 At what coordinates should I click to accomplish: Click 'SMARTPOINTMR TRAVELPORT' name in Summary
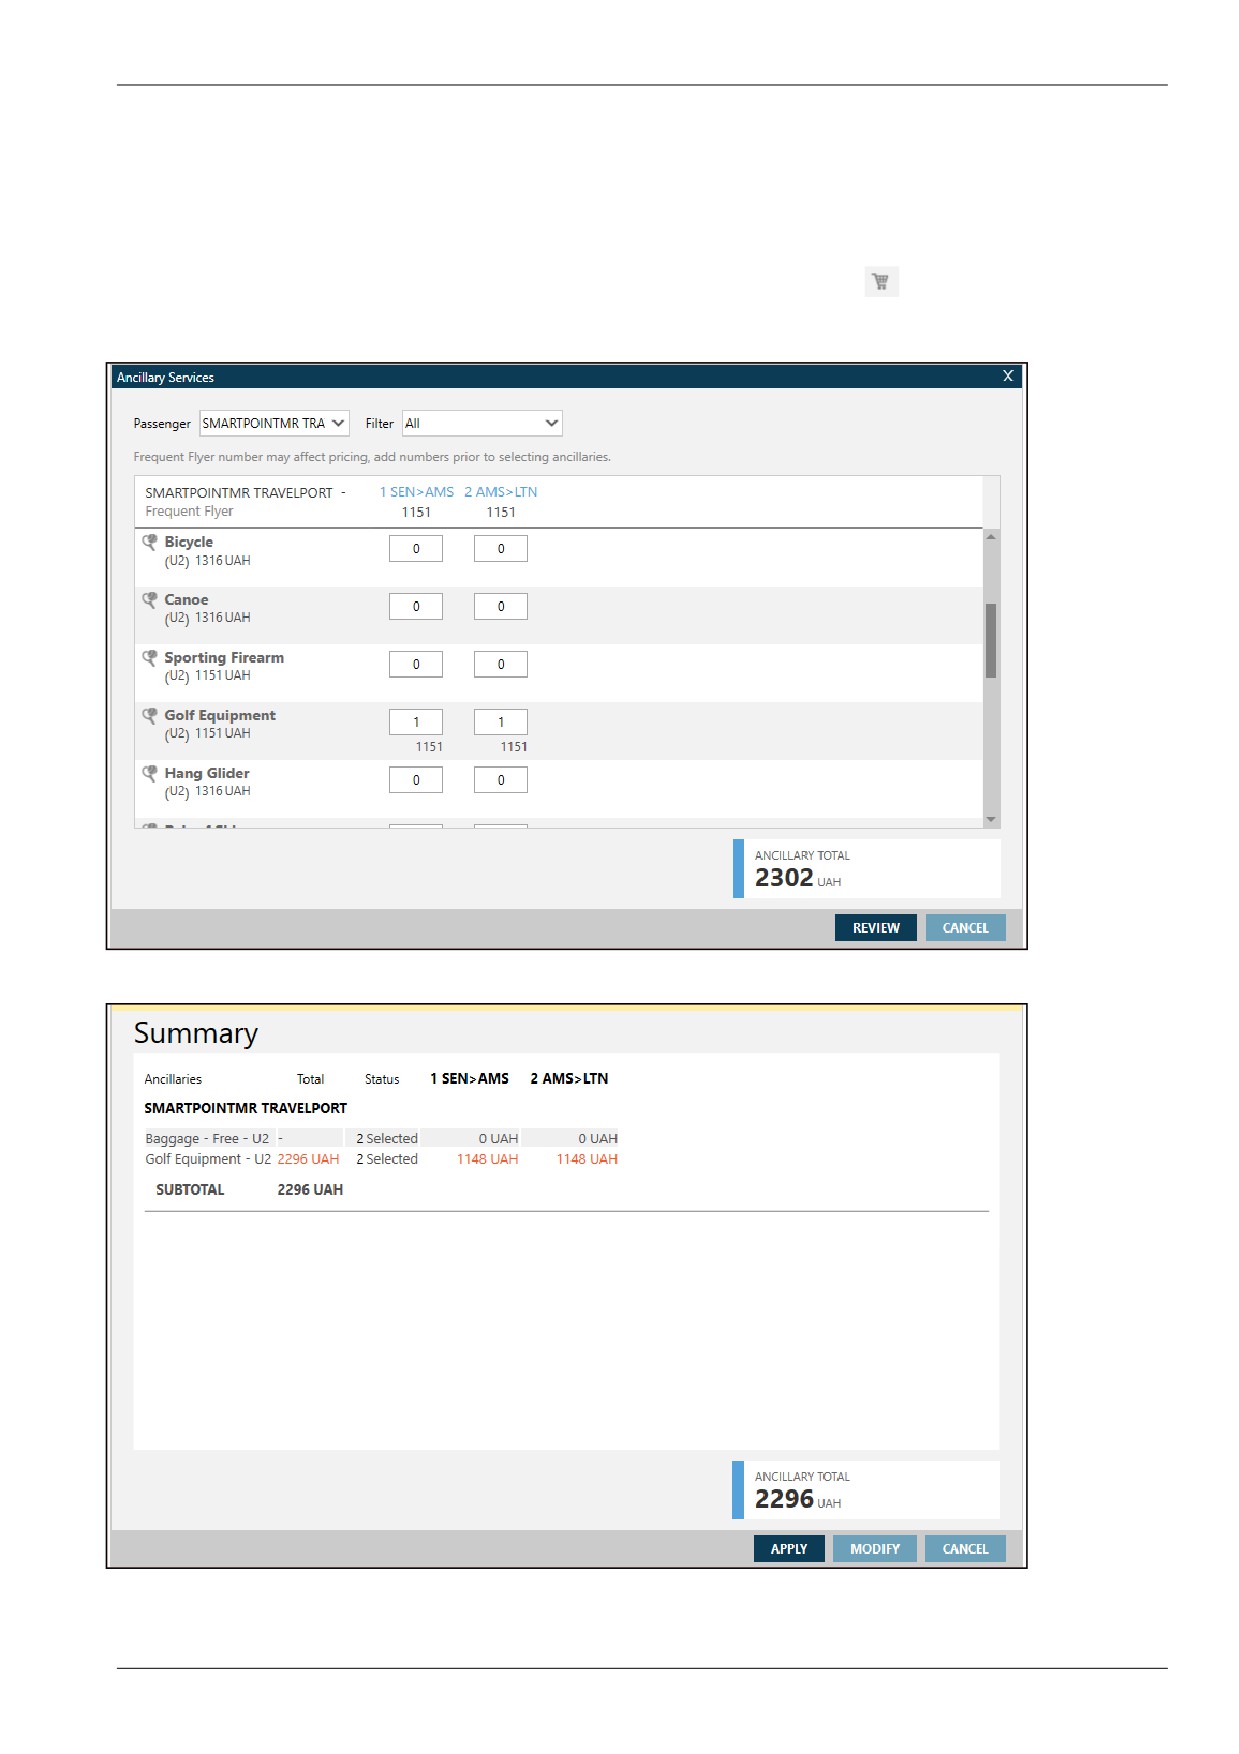(245, 1108)
